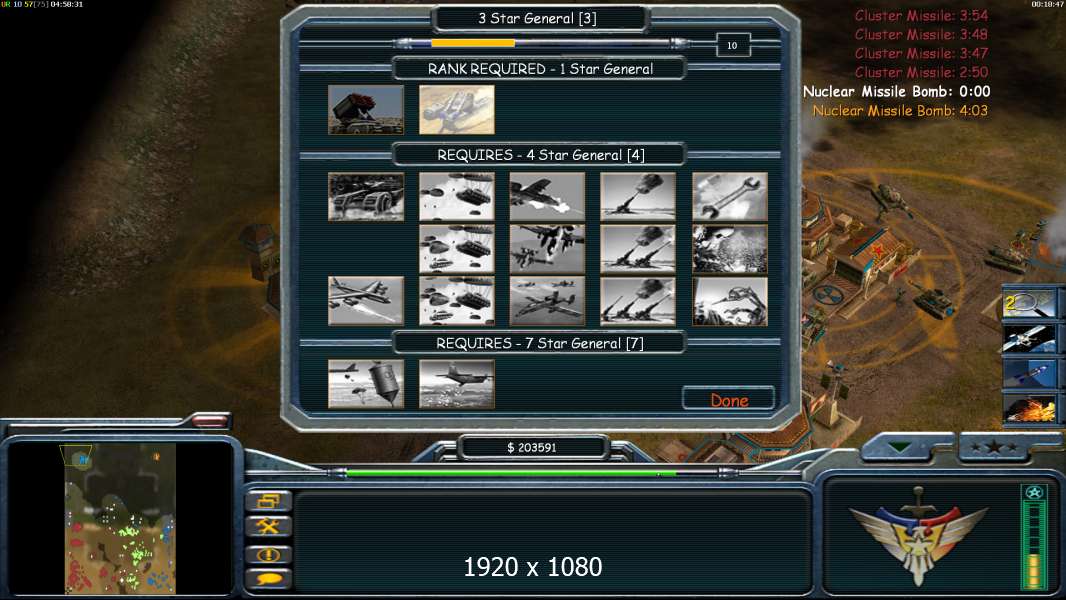Open the three-star Generals powers button
Screen dimensions: 1066x600
tap(994, 447)
